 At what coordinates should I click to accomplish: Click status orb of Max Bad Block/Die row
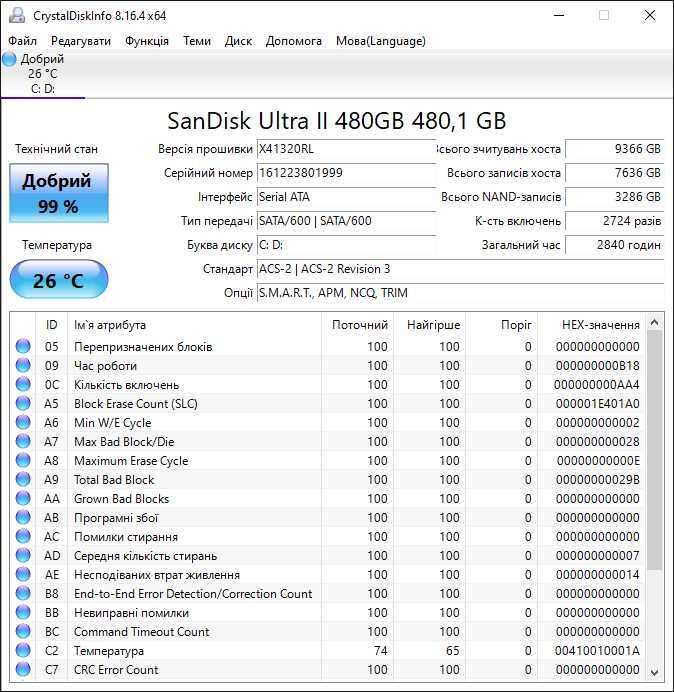[23, 441]
